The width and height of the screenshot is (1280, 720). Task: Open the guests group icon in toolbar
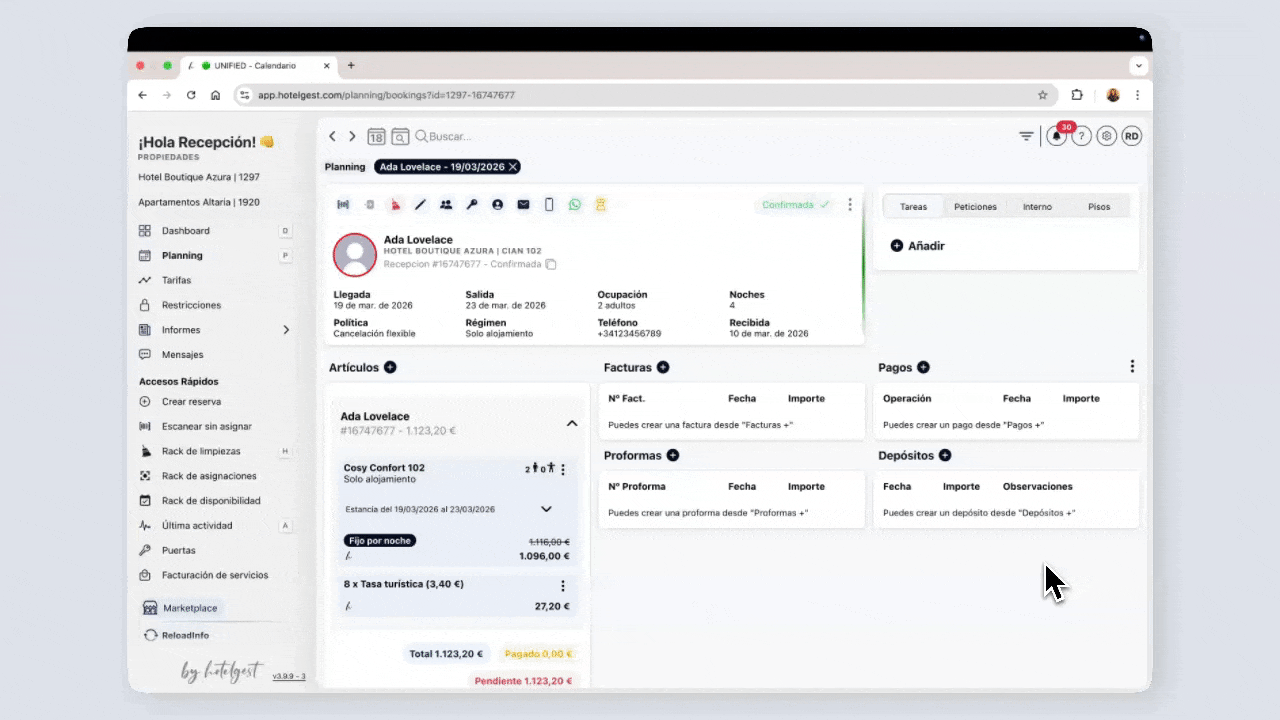[x=446, y=204]
